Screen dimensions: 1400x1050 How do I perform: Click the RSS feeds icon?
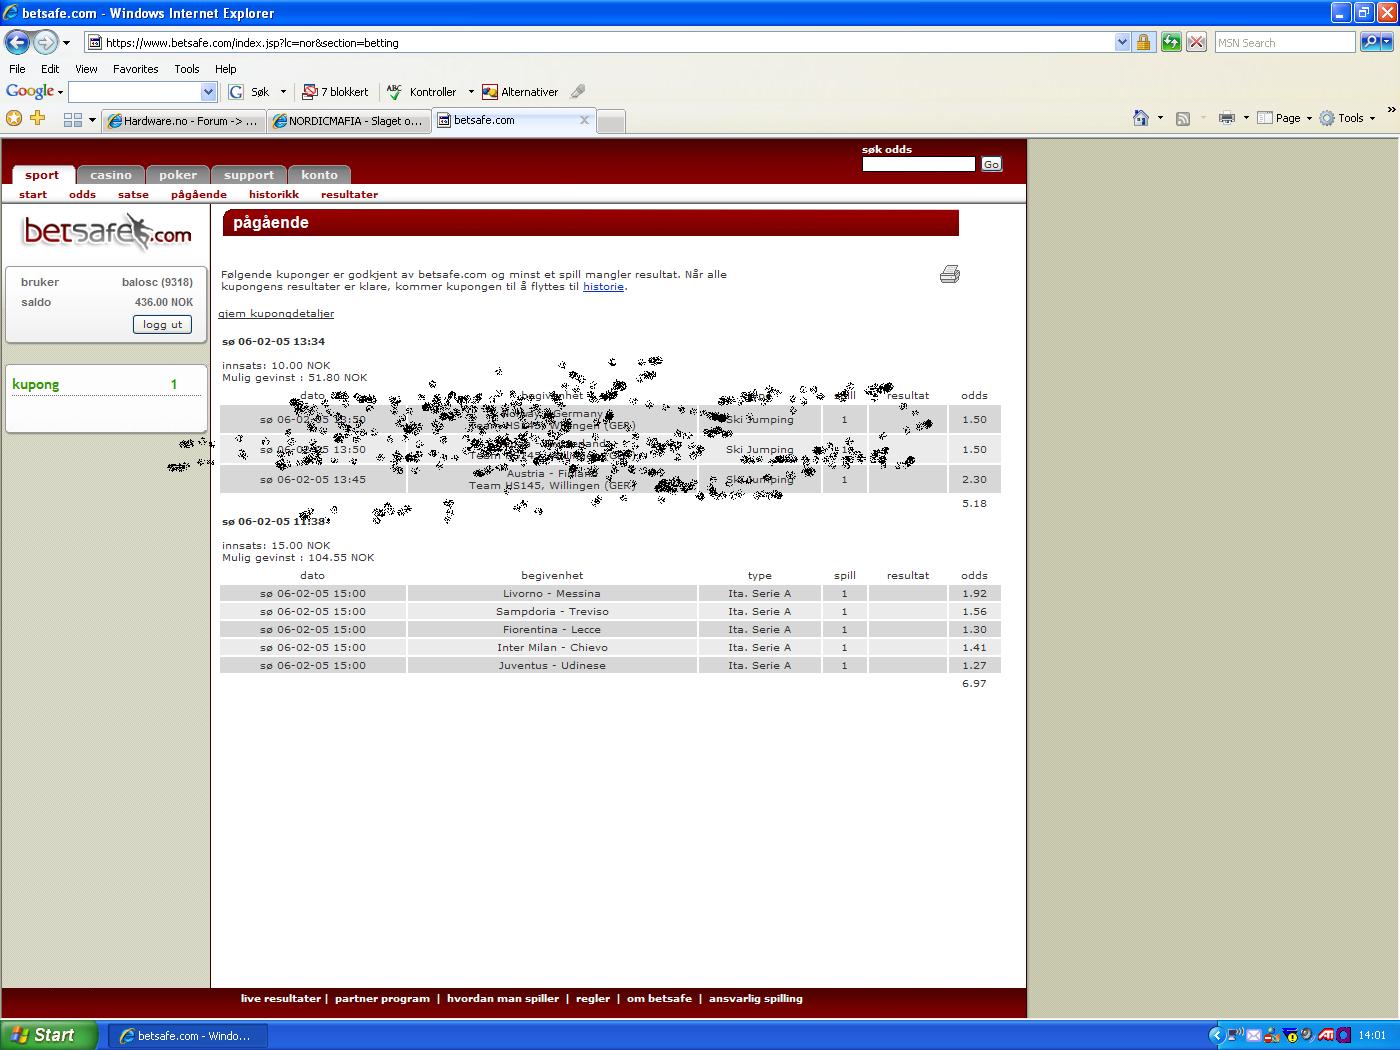(1183, 118)
